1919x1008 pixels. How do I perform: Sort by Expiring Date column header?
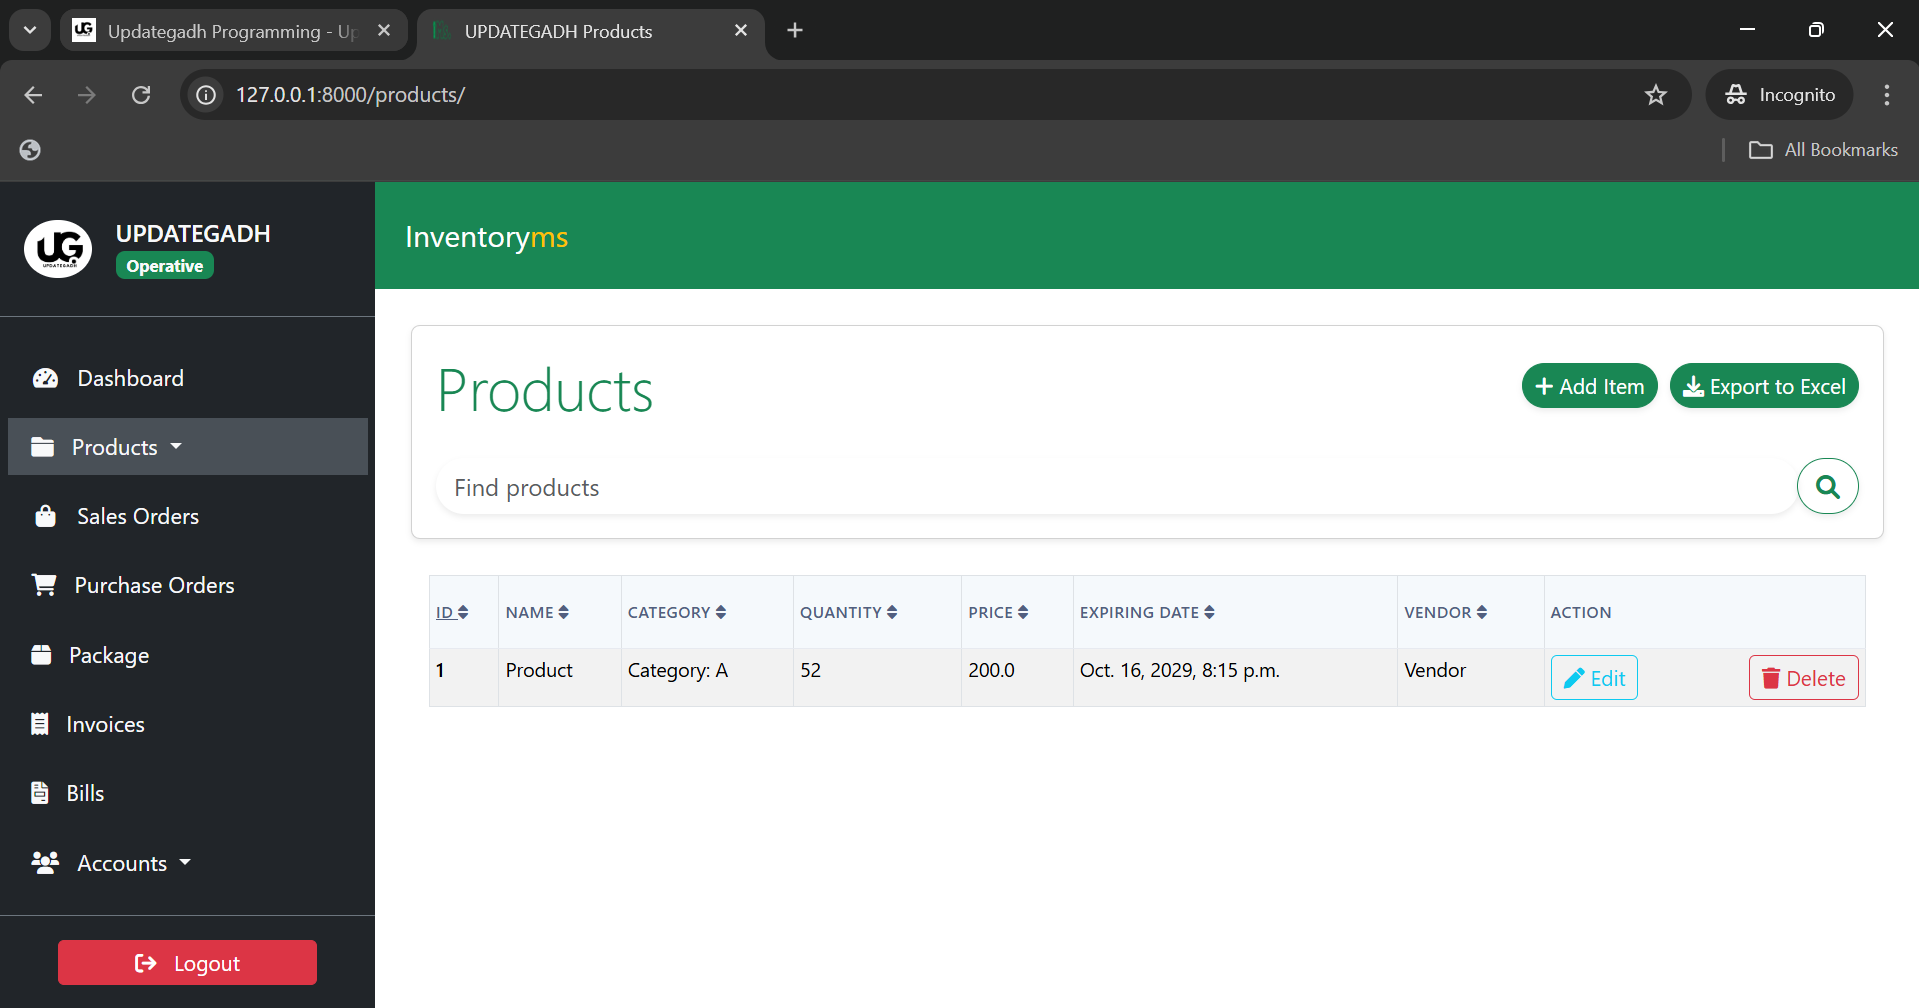coord(1147,612)
